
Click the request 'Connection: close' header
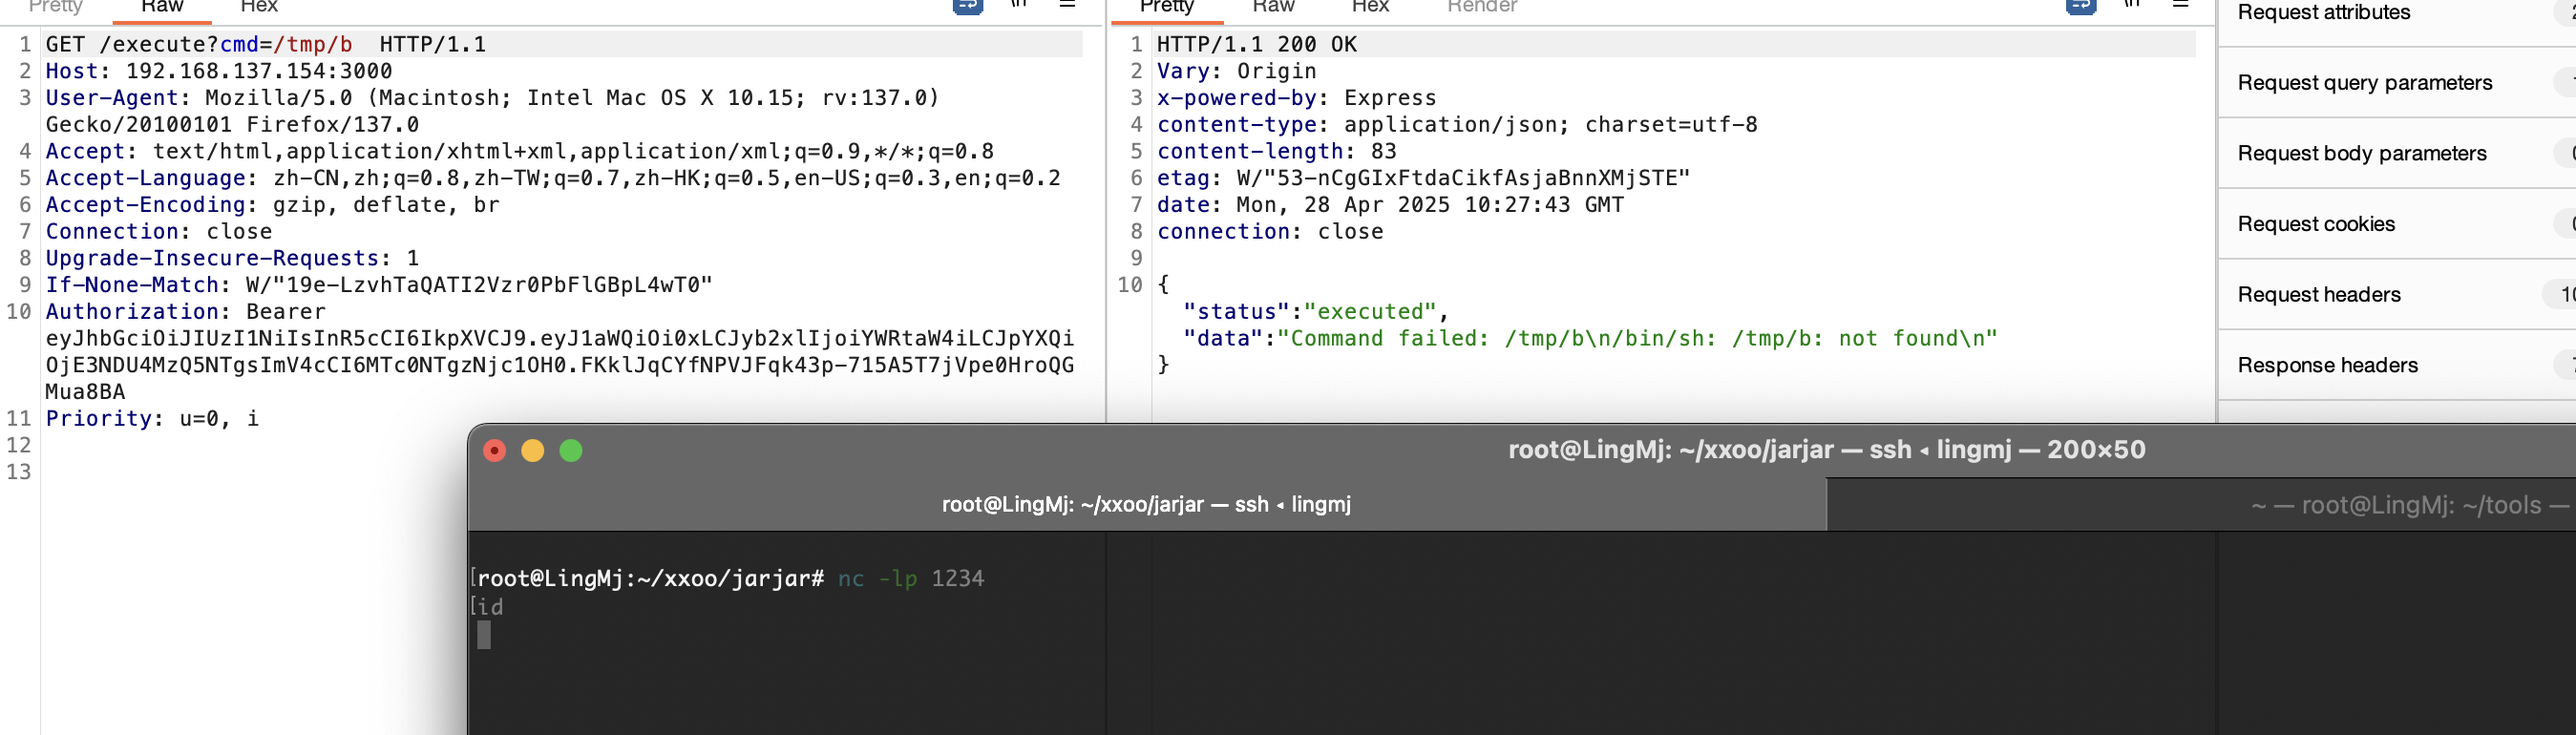159,231
